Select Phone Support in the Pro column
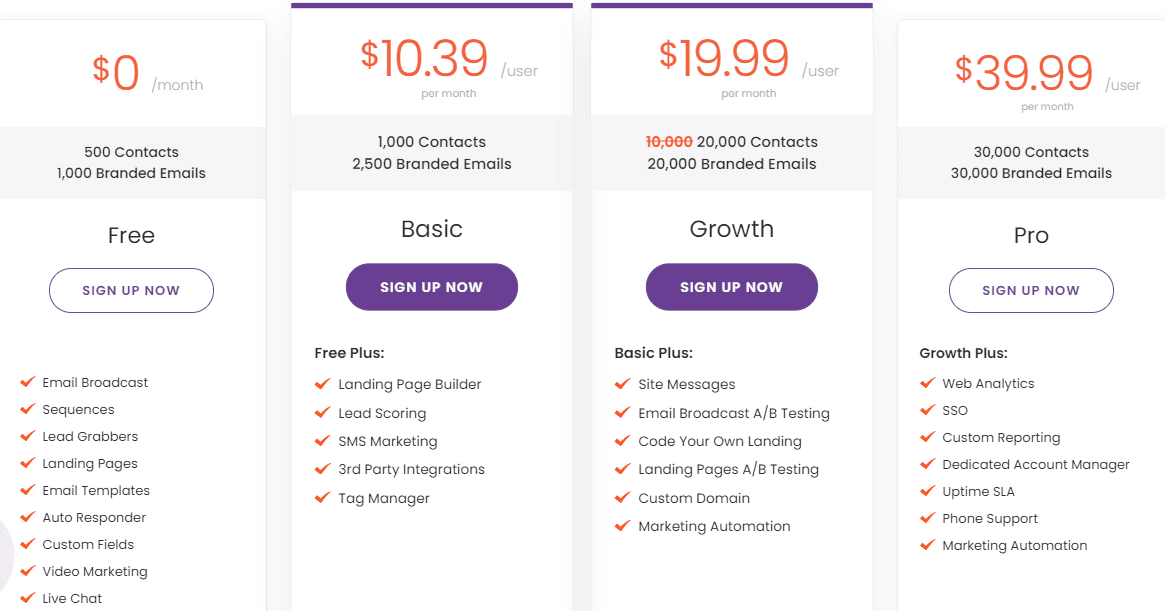This screenshot has width=1165, height=611. pos(991,518)
